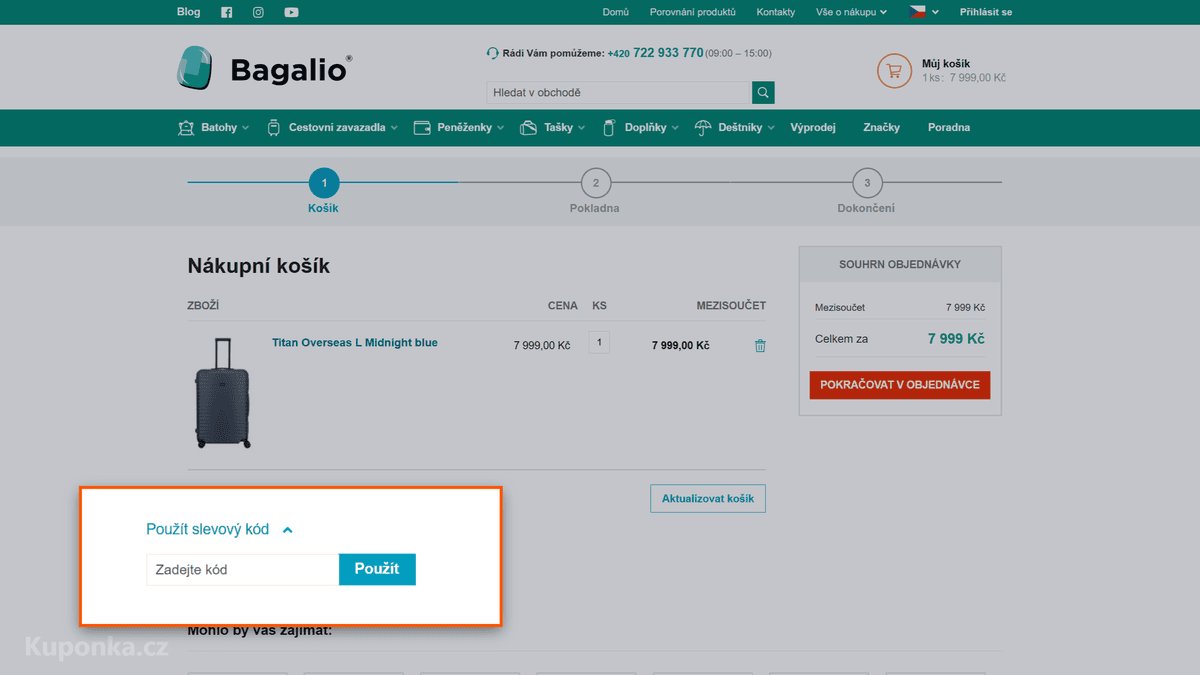This screenshot has width=1200, height=675.
Task: Click the quantity field showing 1
Action: click(599, 343)
